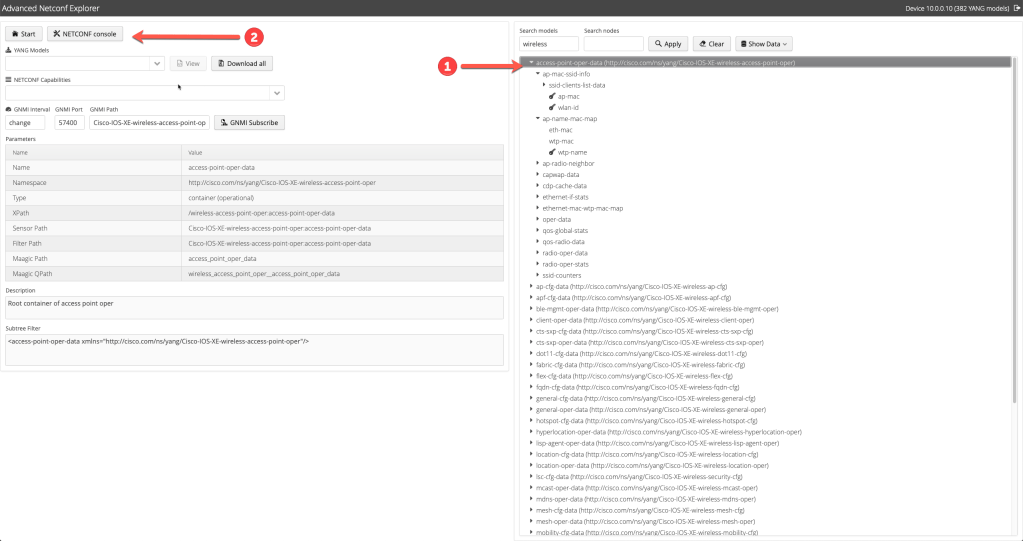Expand the capwap-data node
1023x541 pixels.
pyautogui.click(x=537, y=175)
